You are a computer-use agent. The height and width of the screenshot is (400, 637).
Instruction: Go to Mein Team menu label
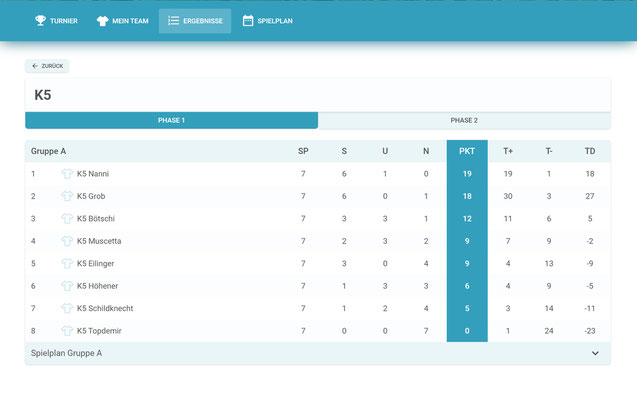pyautogui.click(x=130, y=21)
